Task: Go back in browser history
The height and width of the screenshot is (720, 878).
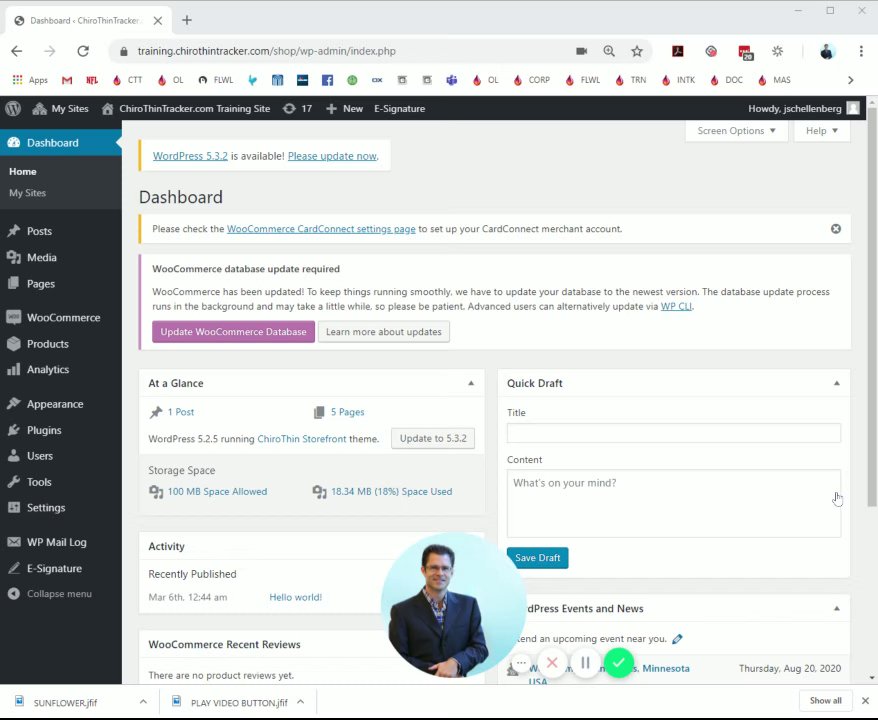Action: coord(17,51)
